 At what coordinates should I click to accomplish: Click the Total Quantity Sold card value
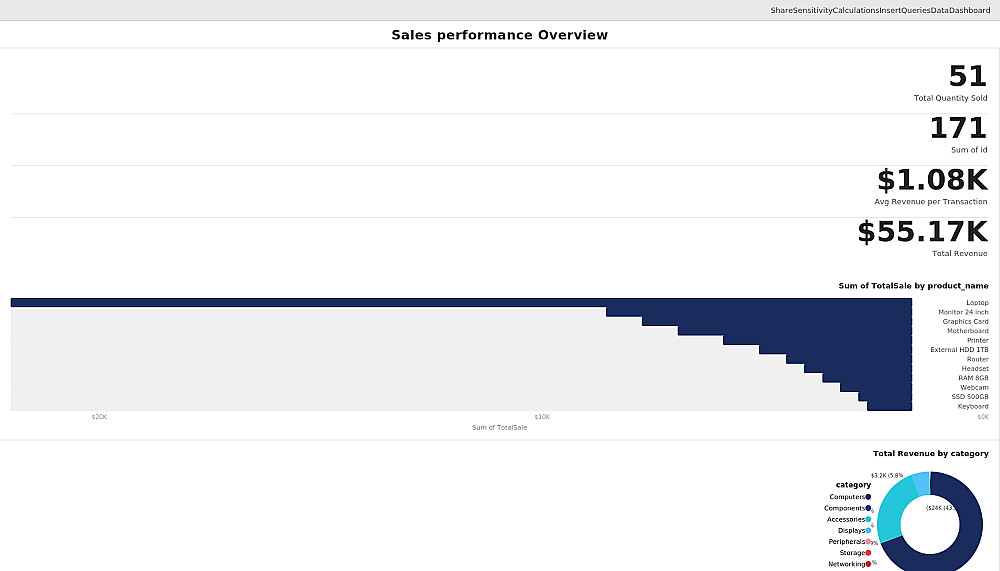[x=967, y=78]
